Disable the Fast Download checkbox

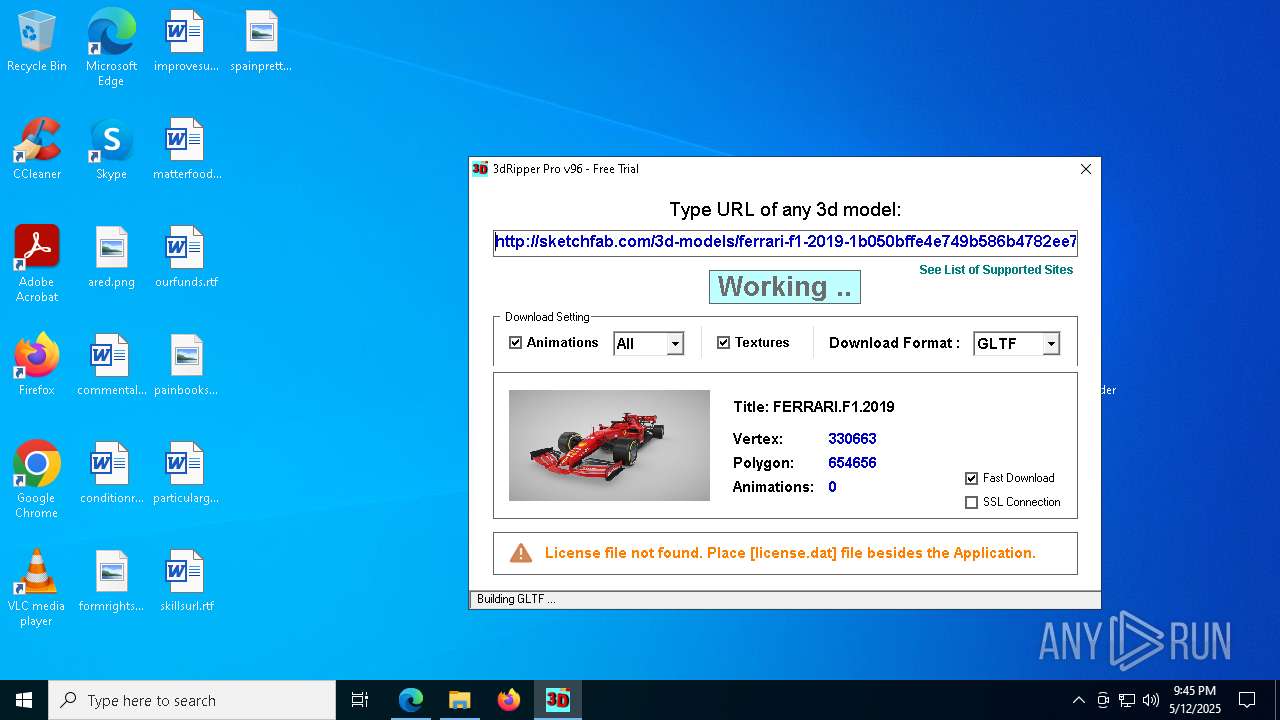(x=971, y=478)
